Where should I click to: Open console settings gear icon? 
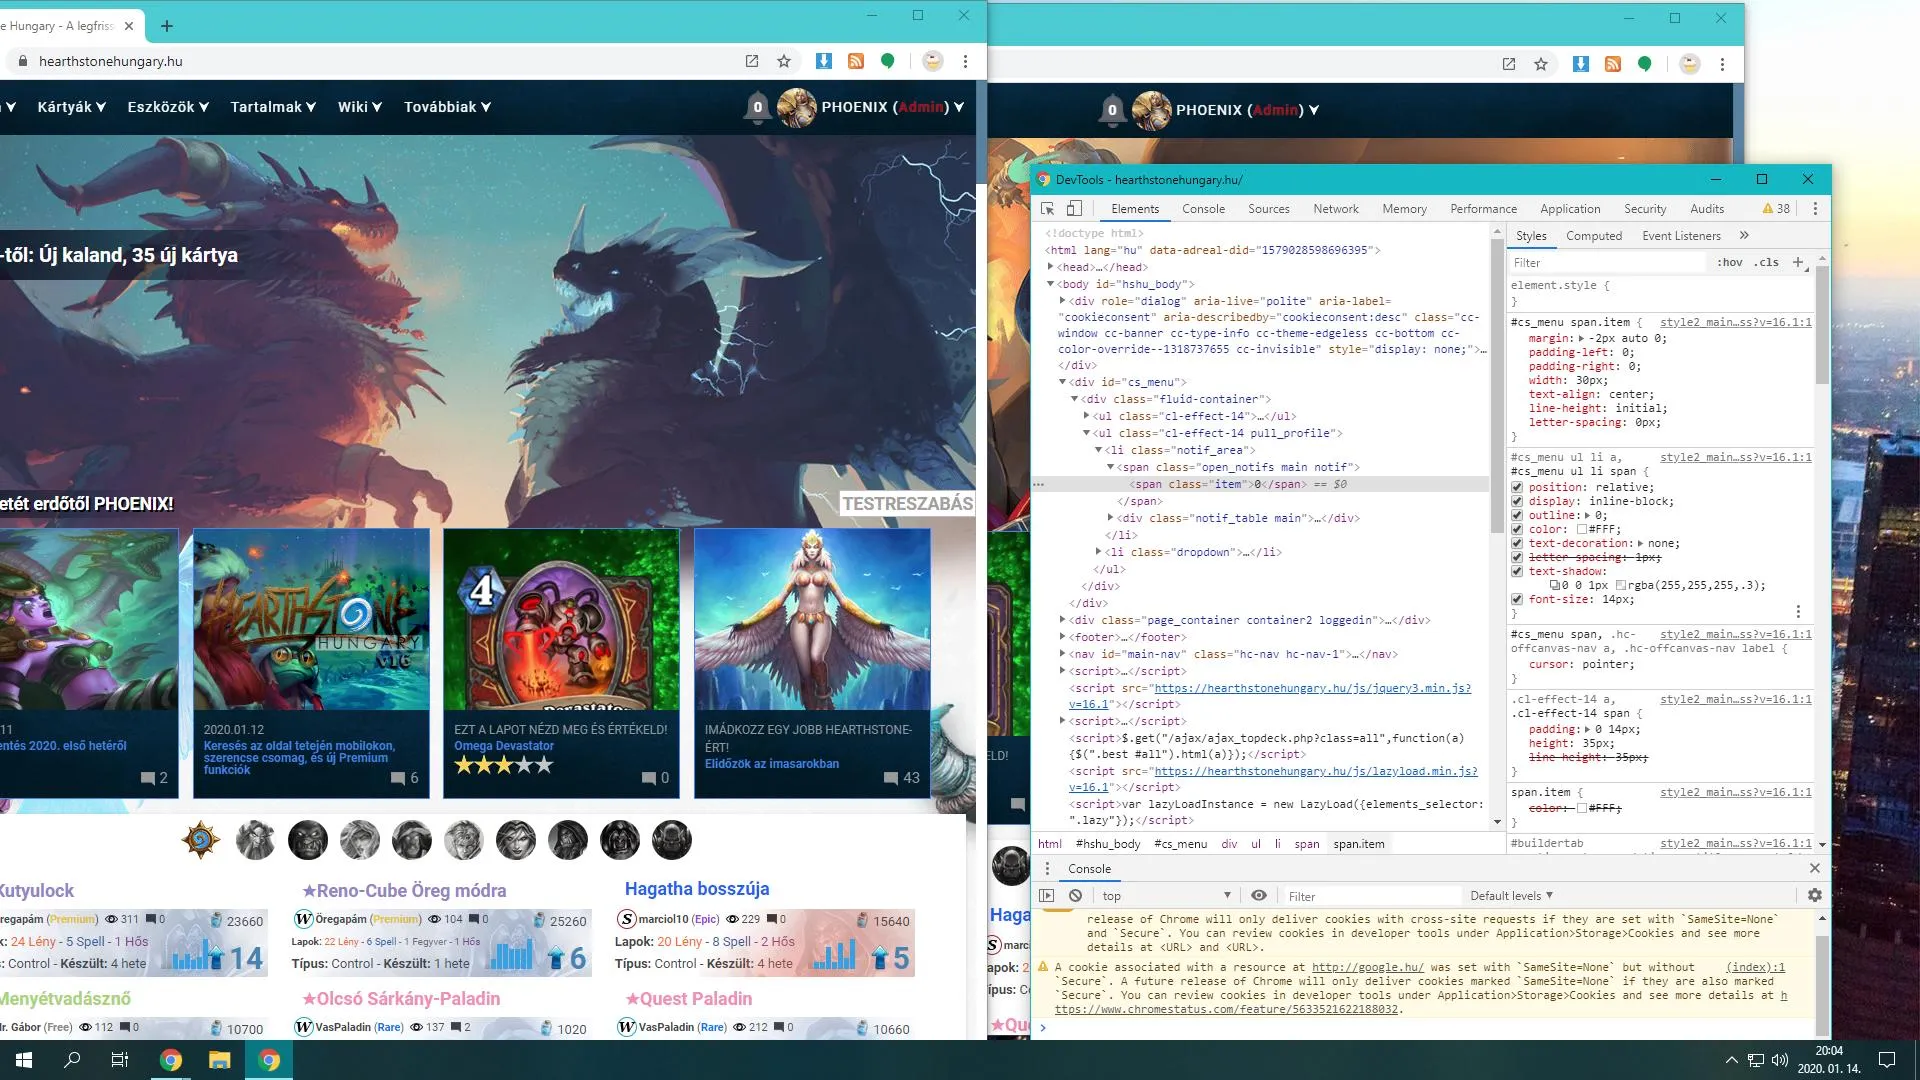[x=1815, y=896]
